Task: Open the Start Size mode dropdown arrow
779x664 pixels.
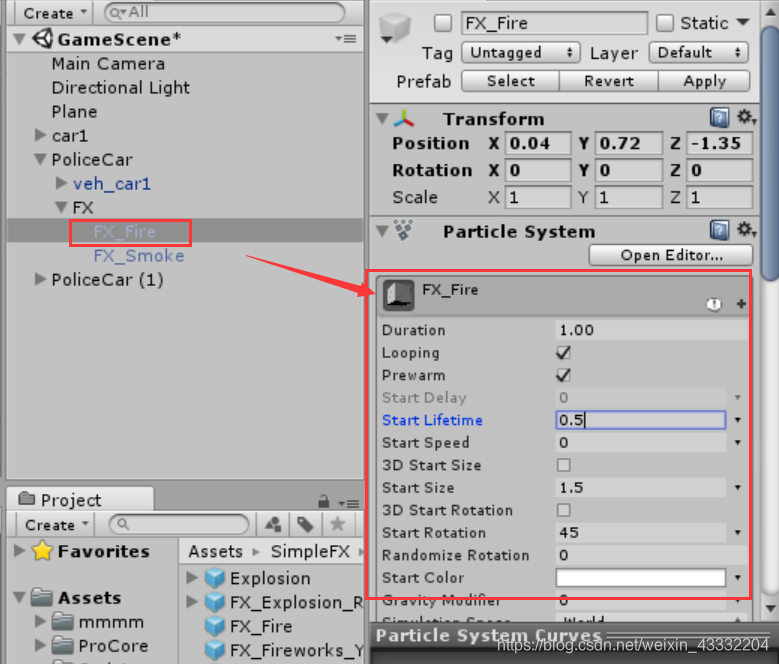Action: [x=738, y=488]
